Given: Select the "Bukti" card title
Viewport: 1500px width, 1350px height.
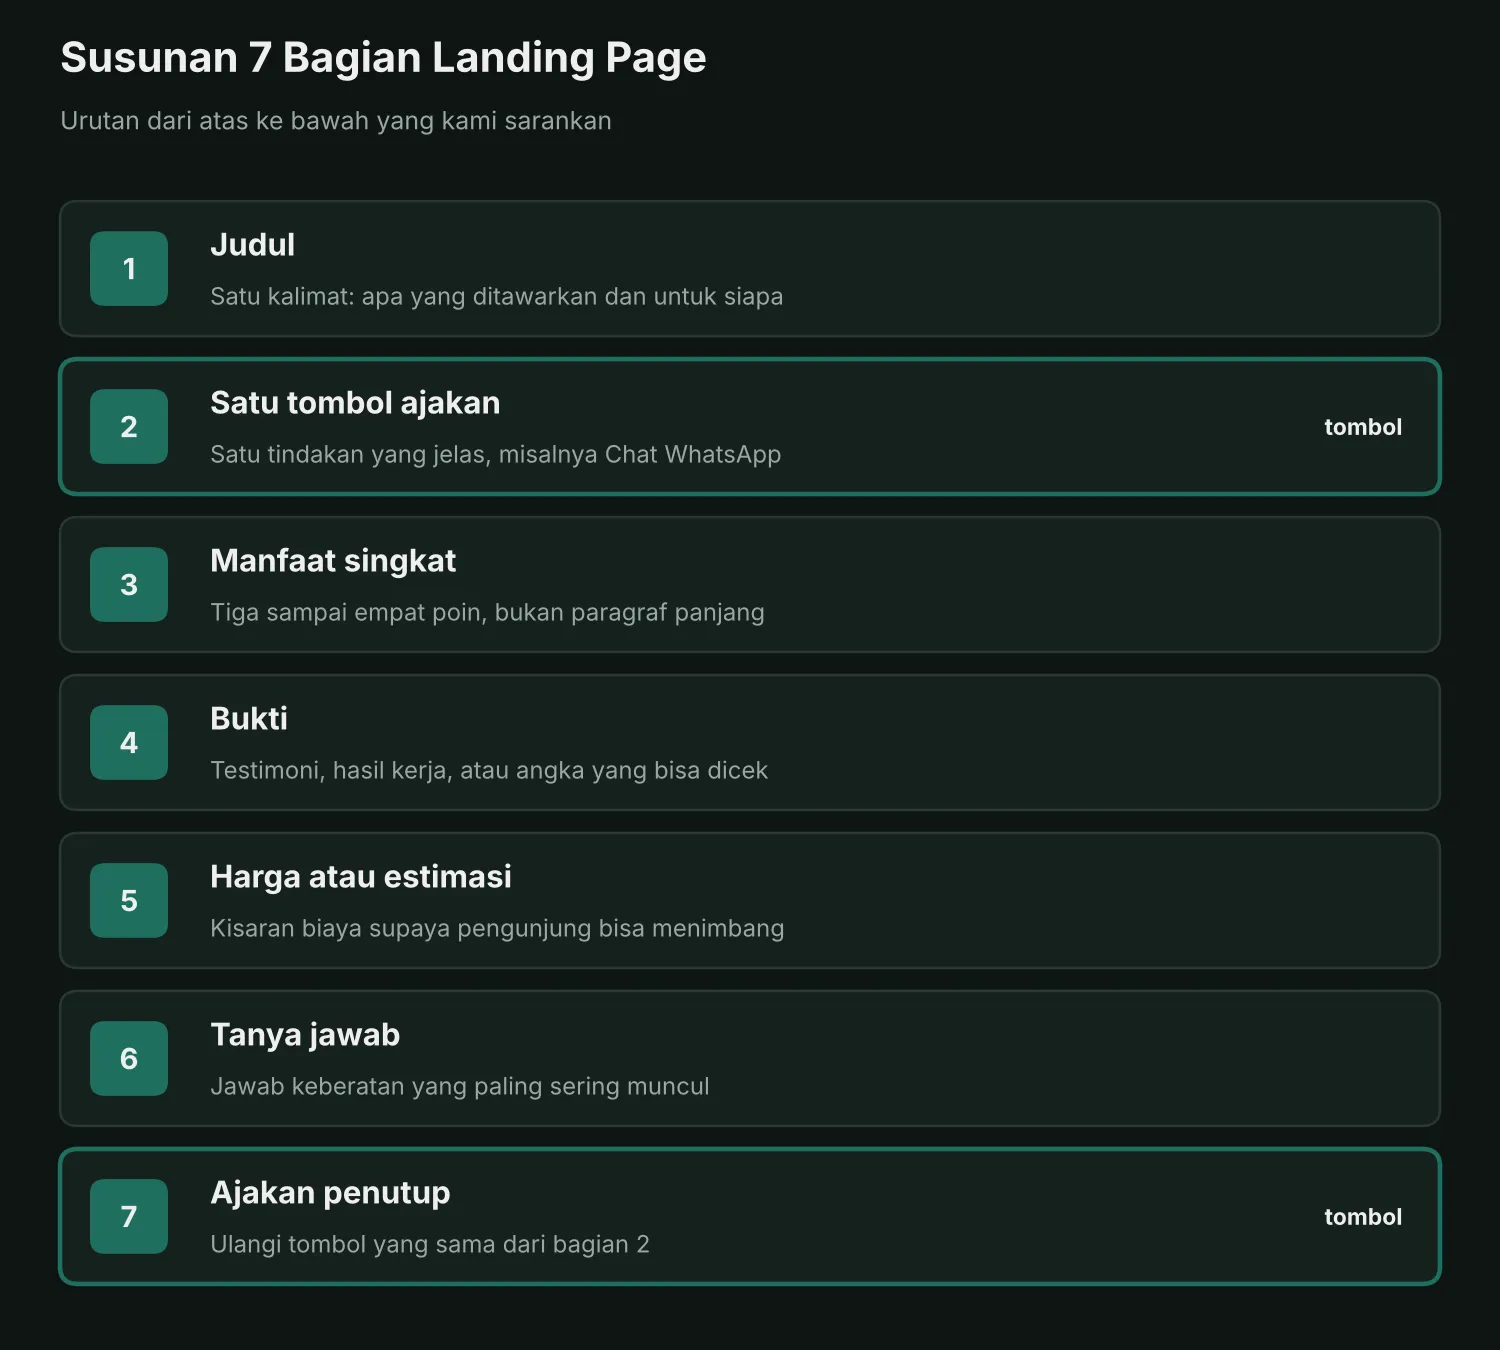Looking at the screenshot, I should [249, 719].
